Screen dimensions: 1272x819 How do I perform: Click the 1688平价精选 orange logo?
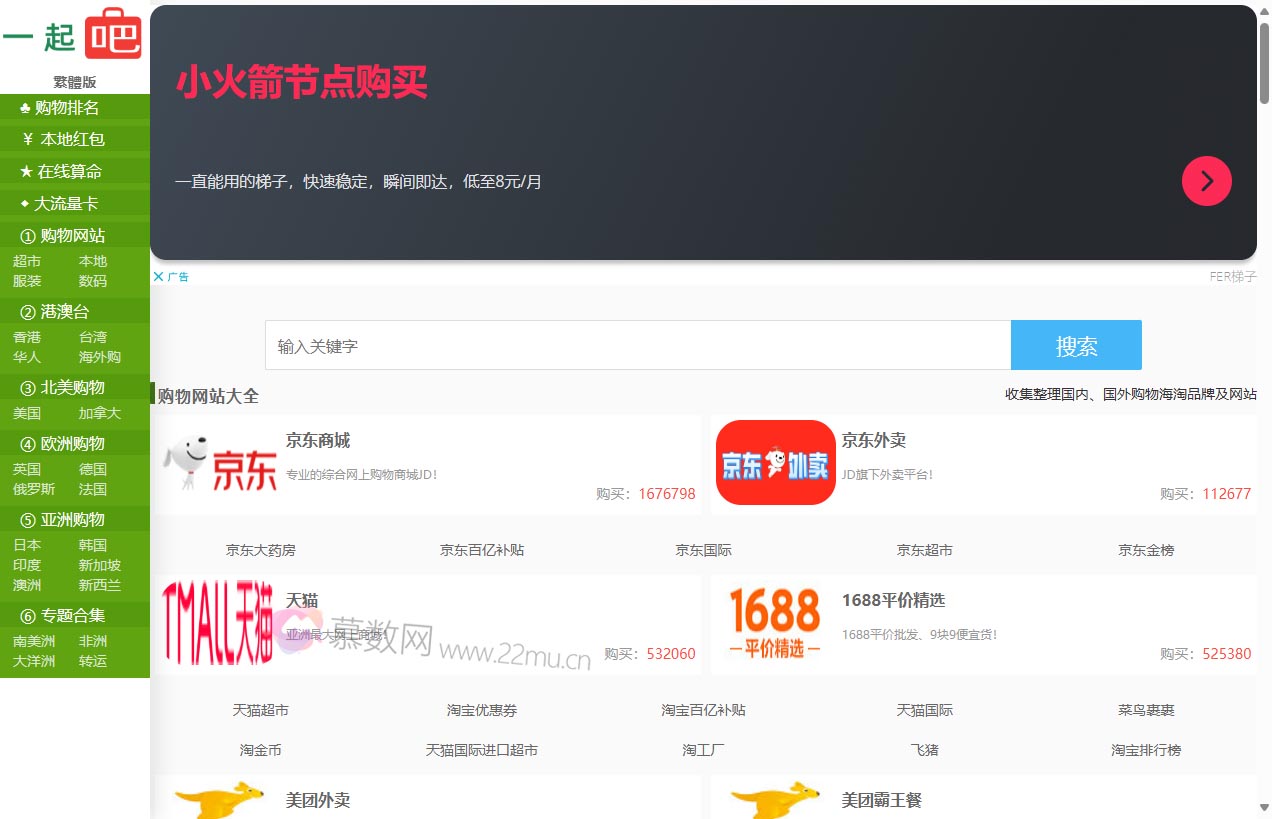pyautogui.click(x=775, y=624)
